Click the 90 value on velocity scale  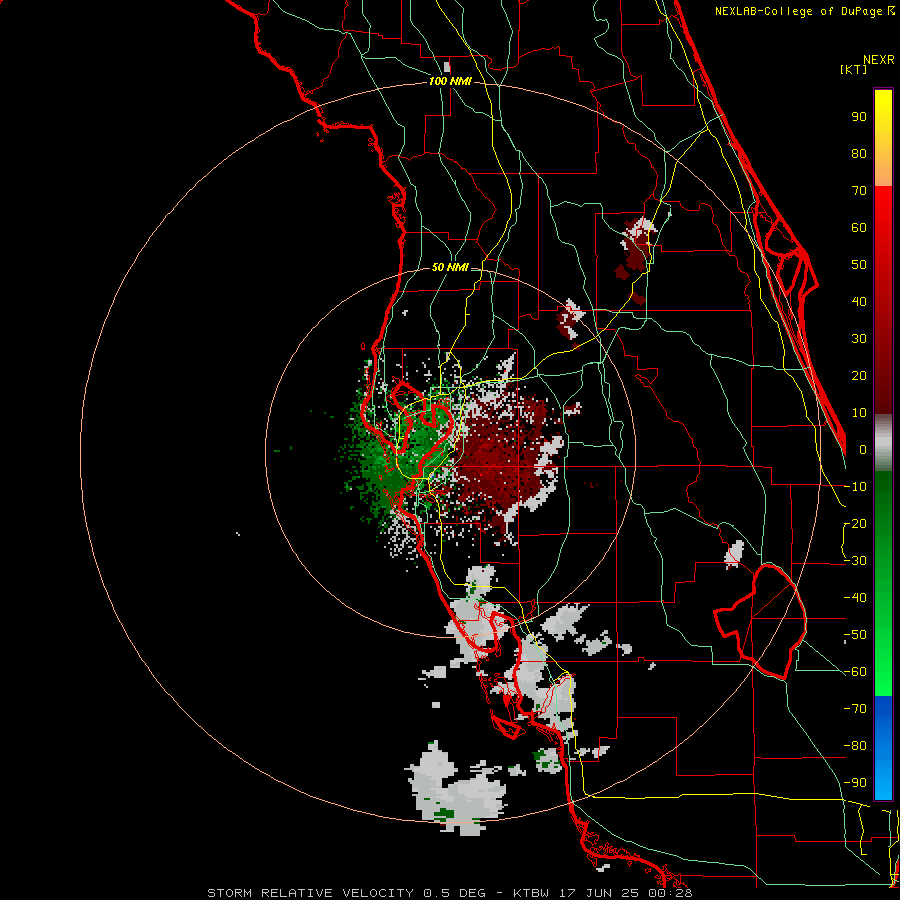[x=859, y=117]
